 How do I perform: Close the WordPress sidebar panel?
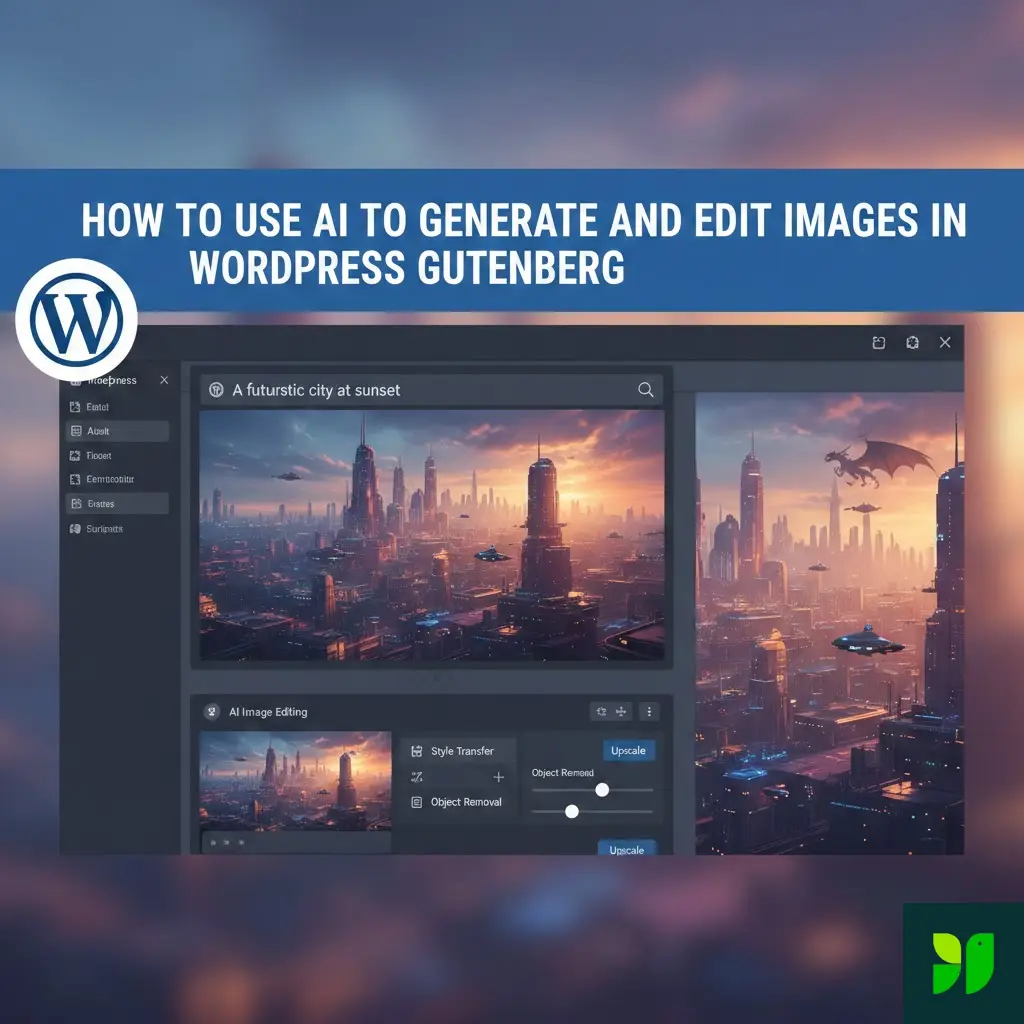[x=164, y=380]
